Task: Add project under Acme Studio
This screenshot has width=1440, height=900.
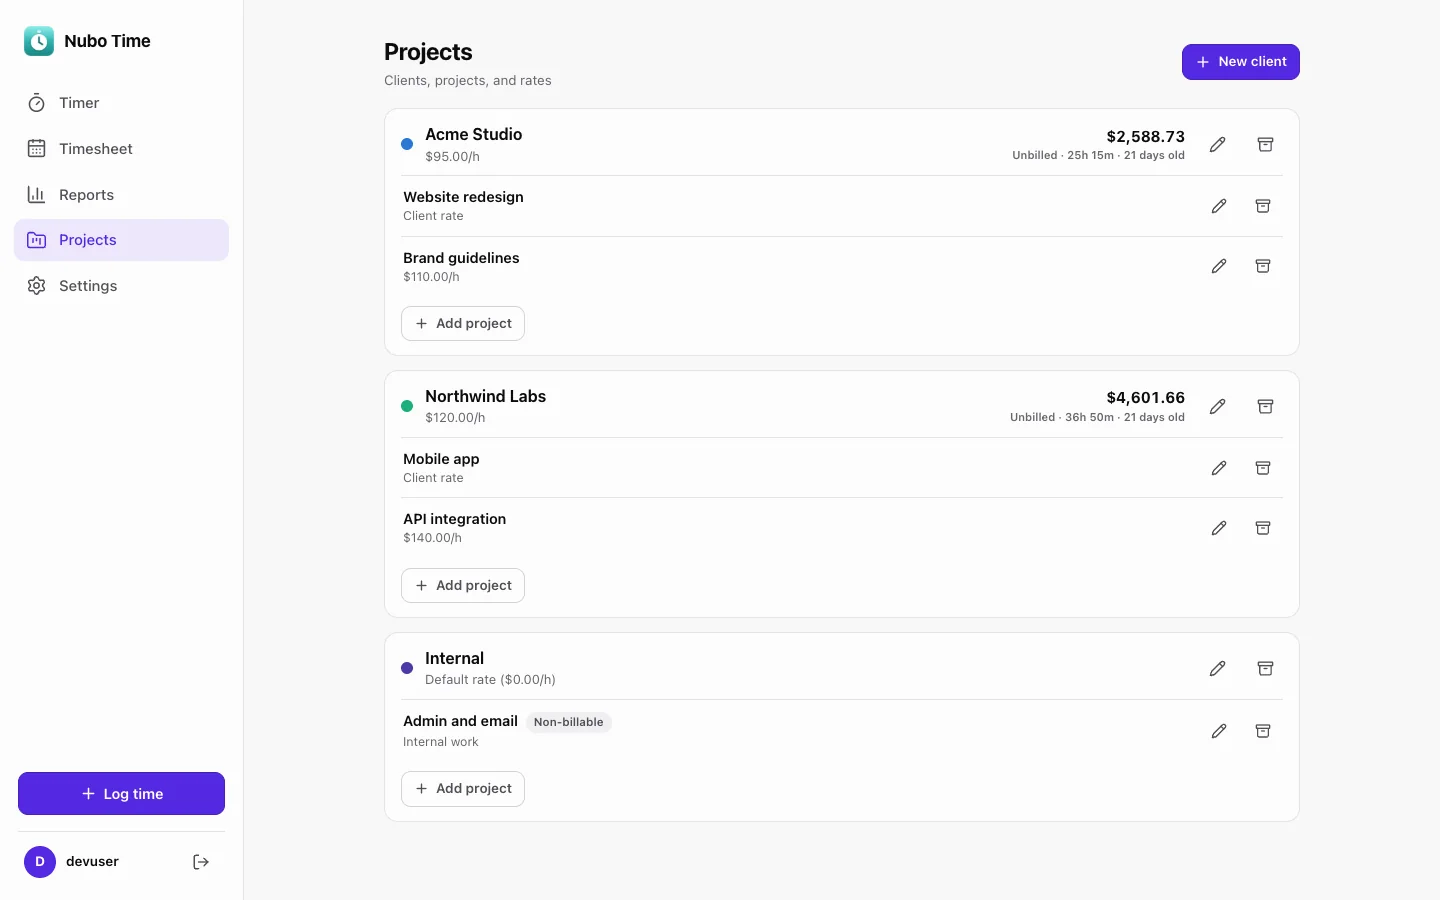Action: [x=463, y=323]
